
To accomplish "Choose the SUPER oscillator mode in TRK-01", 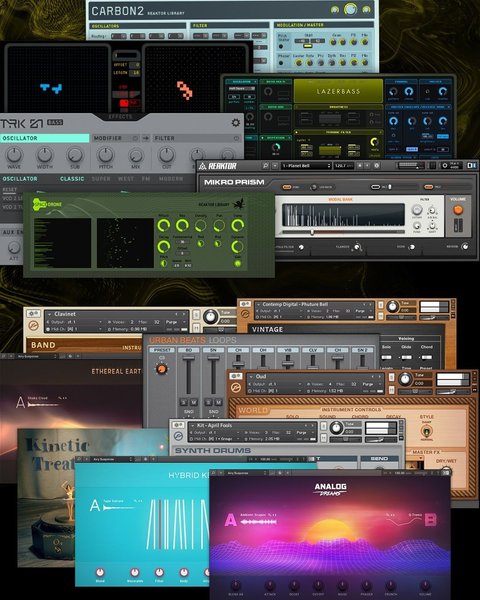I will [x=101, y=179].
